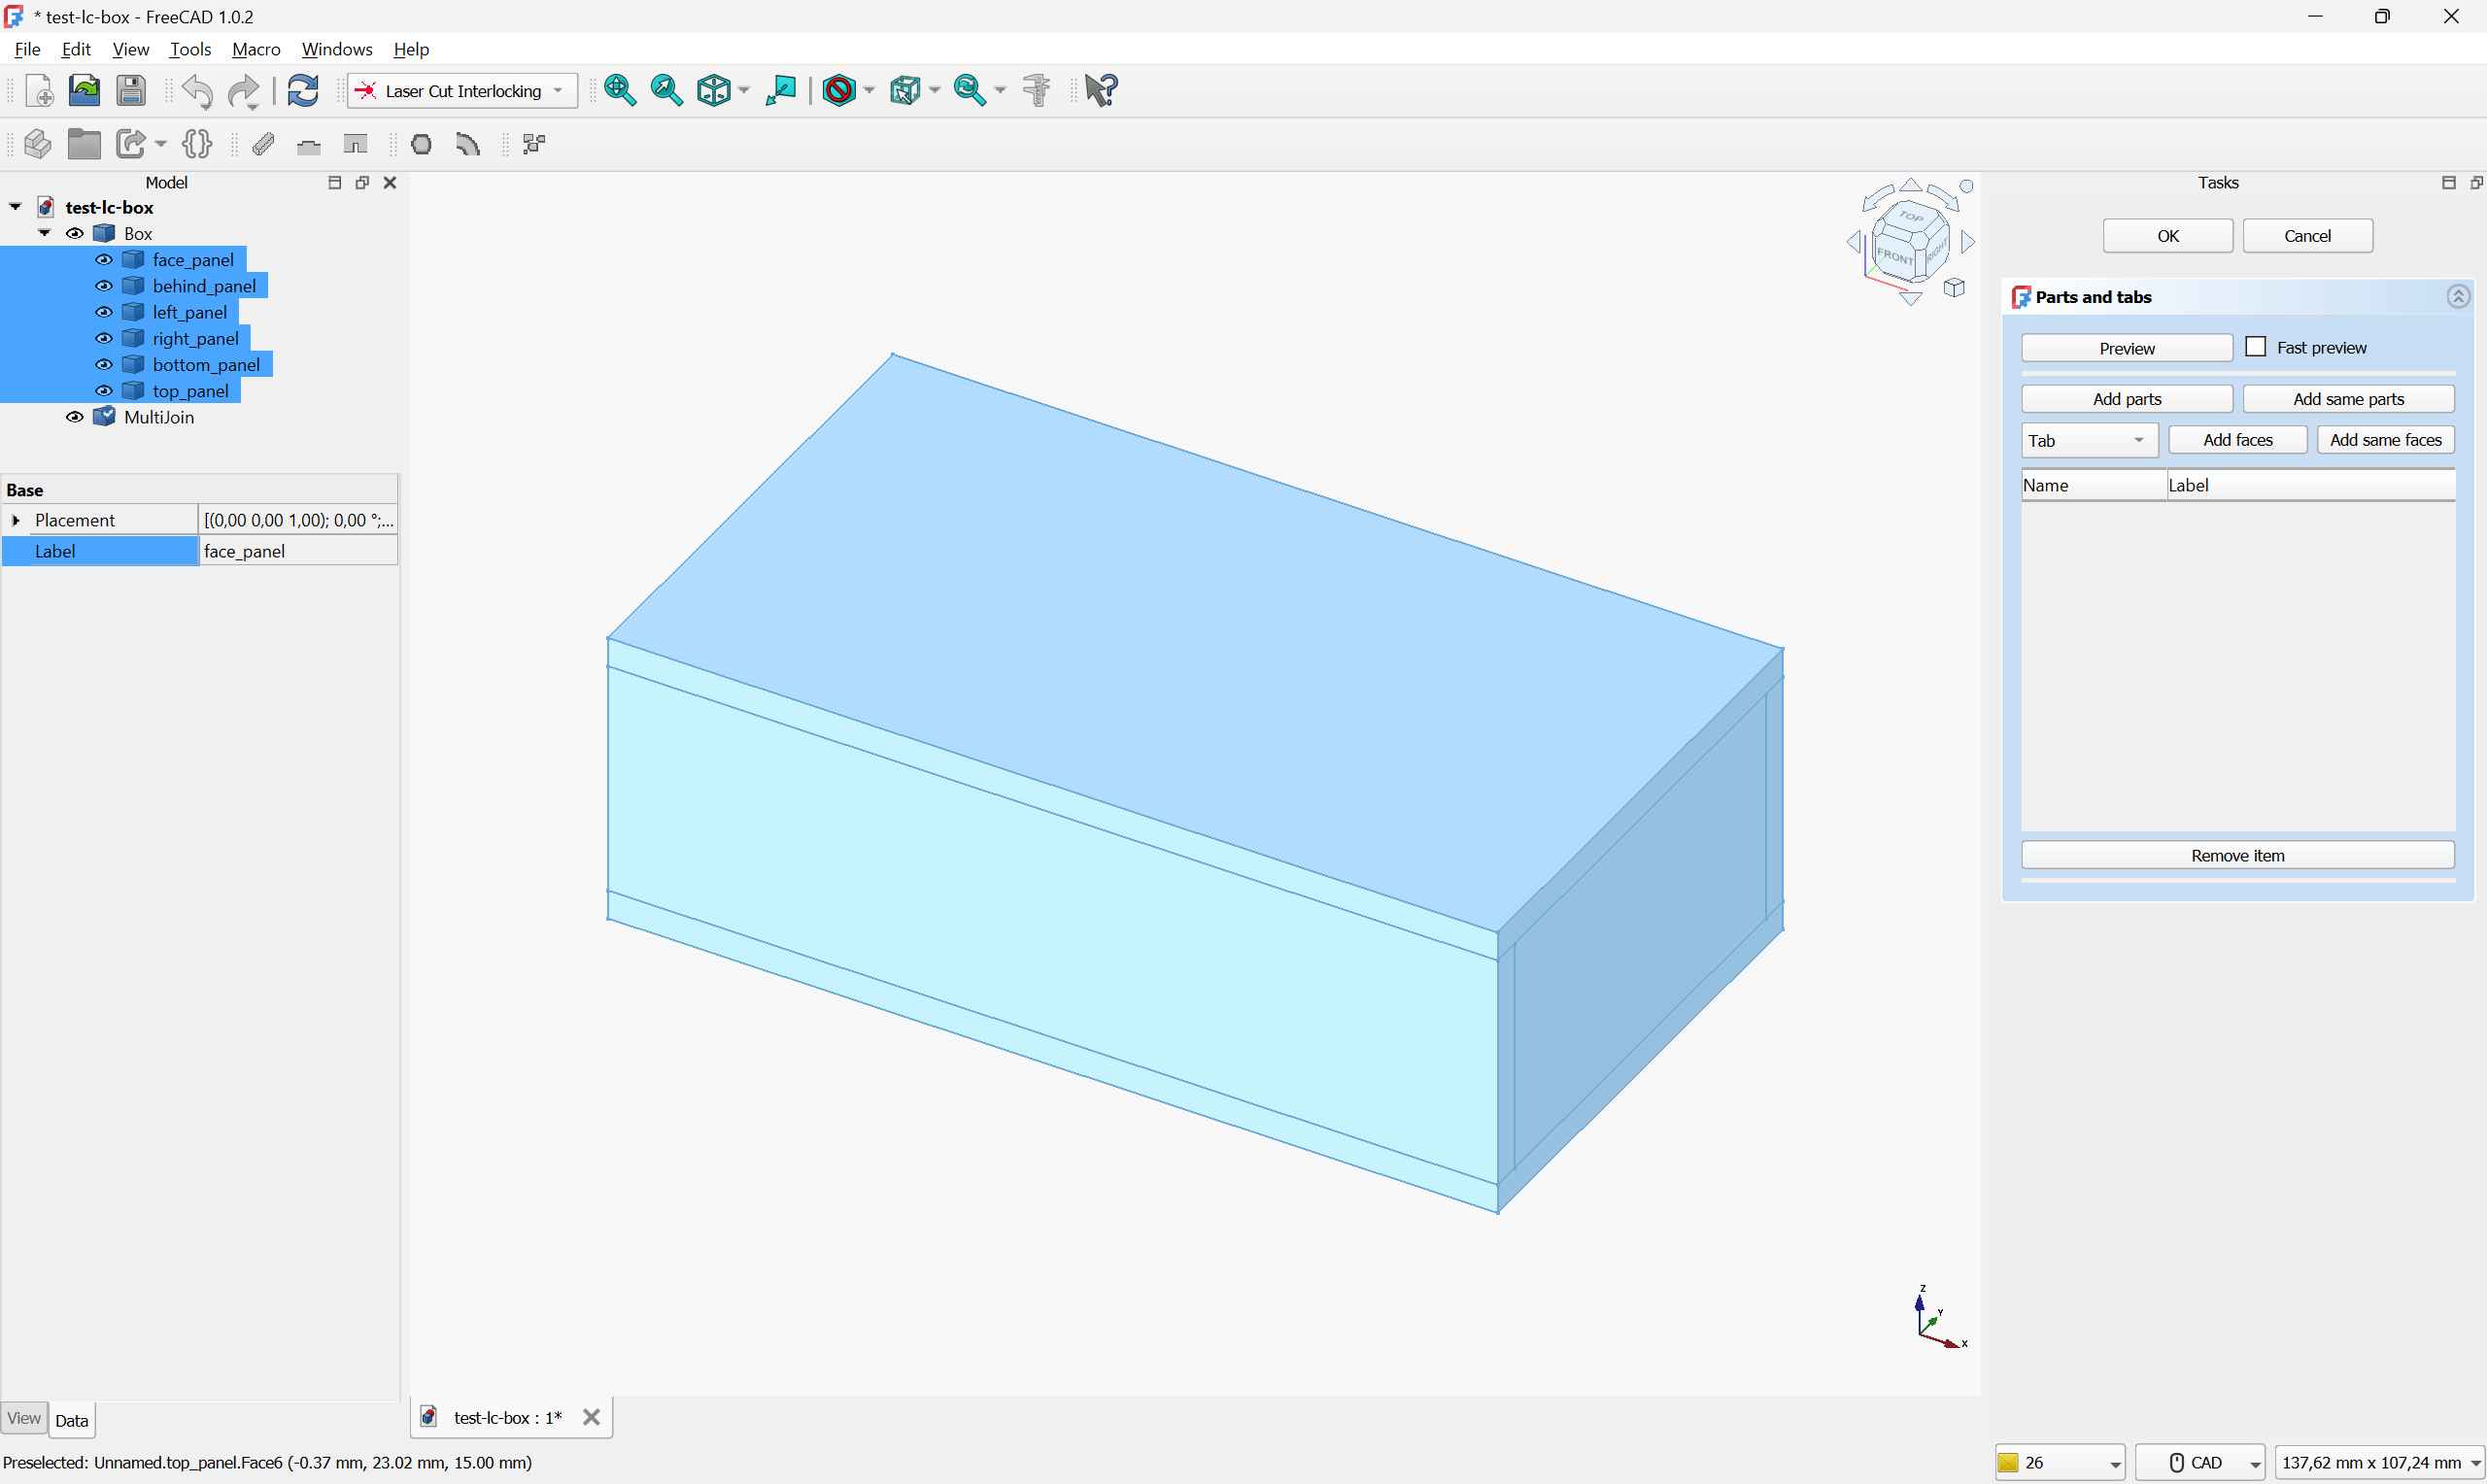This screenshot has width=2487, height=1484.
Task: Open the Tab type dropdown in Parts and tabs
Action: click(x=2138, y=440)
